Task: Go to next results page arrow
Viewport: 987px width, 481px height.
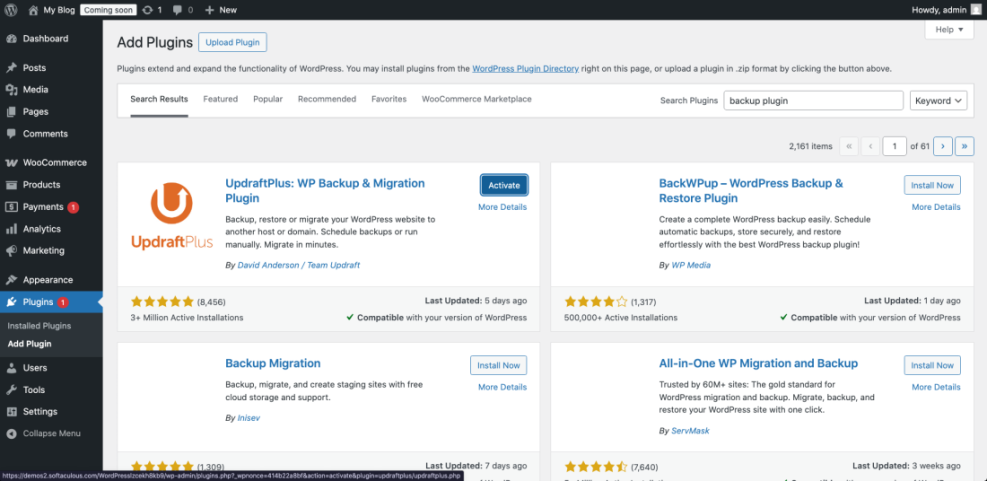Action: point(942,146)
